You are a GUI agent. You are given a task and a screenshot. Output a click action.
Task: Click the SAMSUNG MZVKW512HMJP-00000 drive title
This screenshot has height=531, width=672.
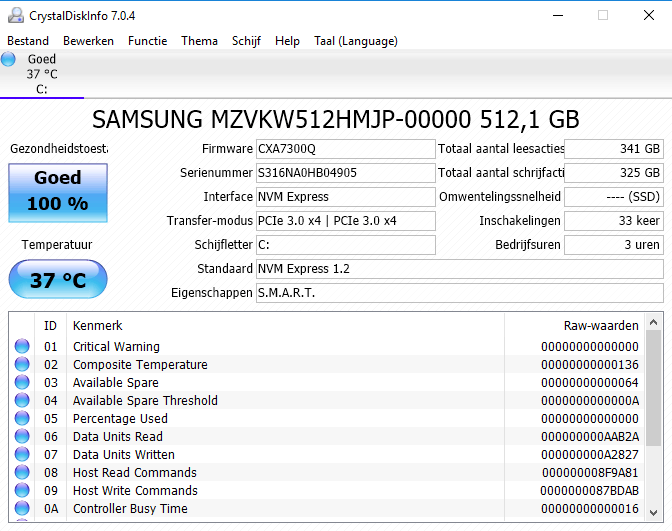click(336, 119)
